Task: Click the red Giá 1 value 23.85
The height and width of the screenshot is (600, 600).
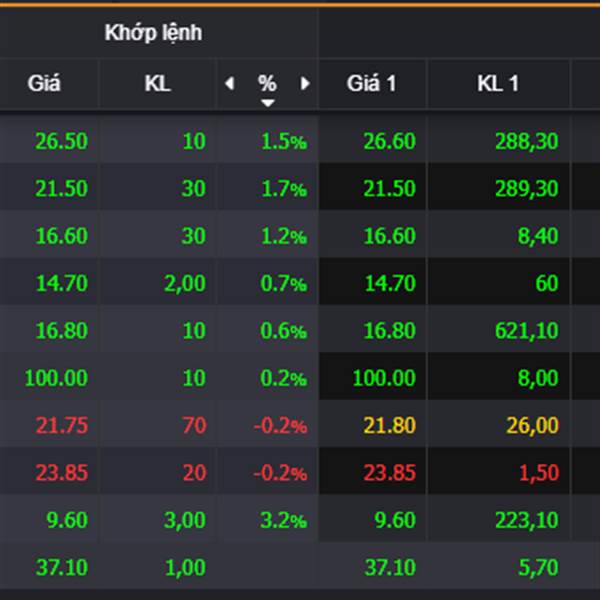Action: (390, 472)
